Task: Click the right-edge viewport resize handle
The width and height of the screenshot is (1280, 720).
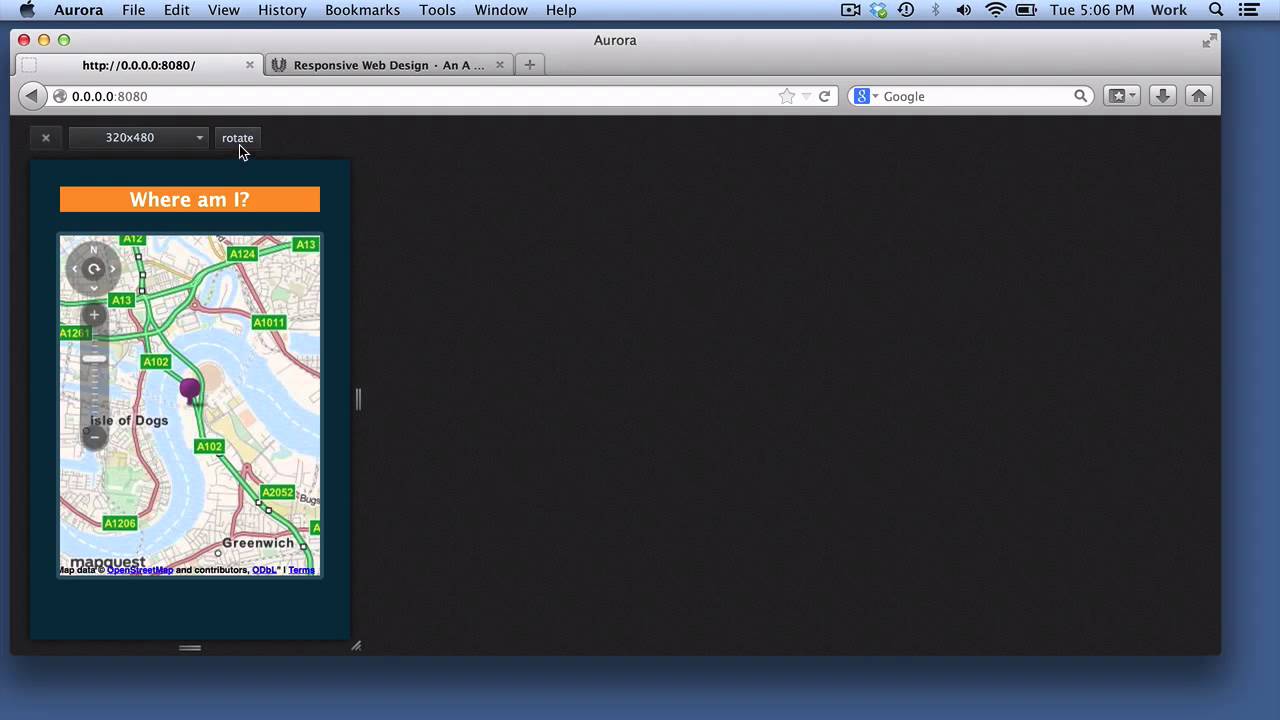Action: coord(358,400)
